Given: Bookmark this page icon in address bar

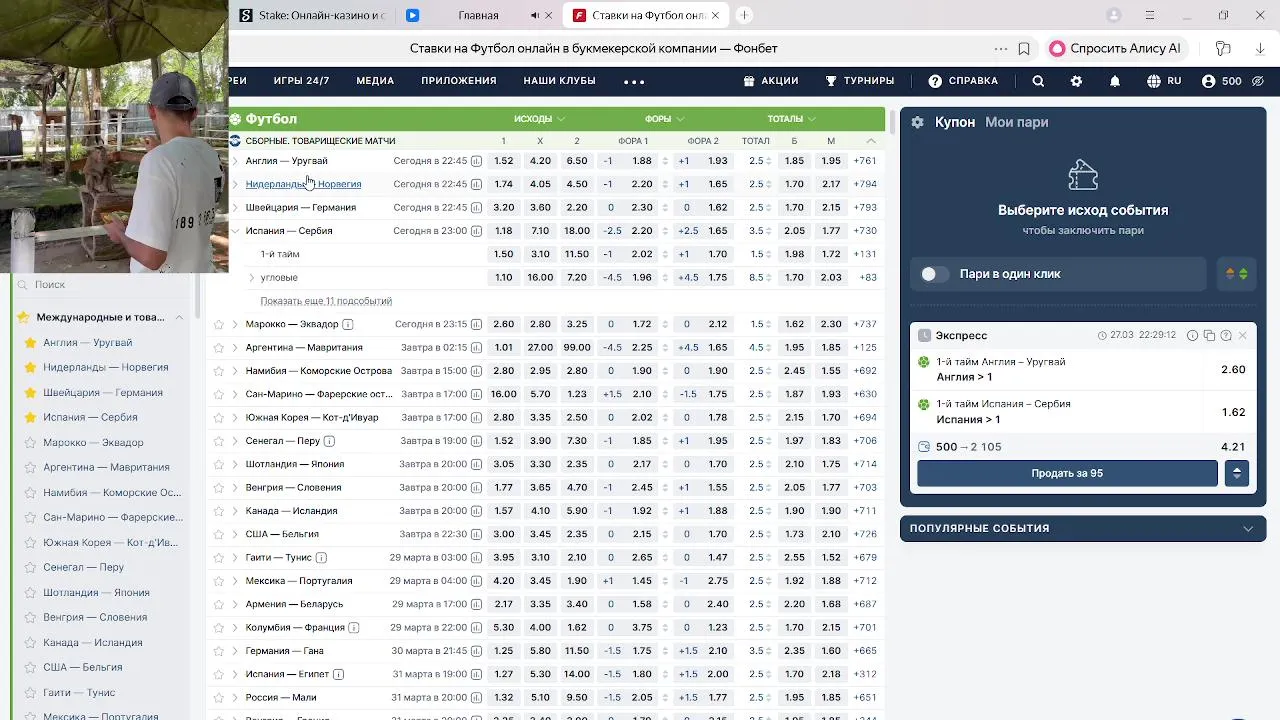Looking at the screenshot, I should (1024, 48).
